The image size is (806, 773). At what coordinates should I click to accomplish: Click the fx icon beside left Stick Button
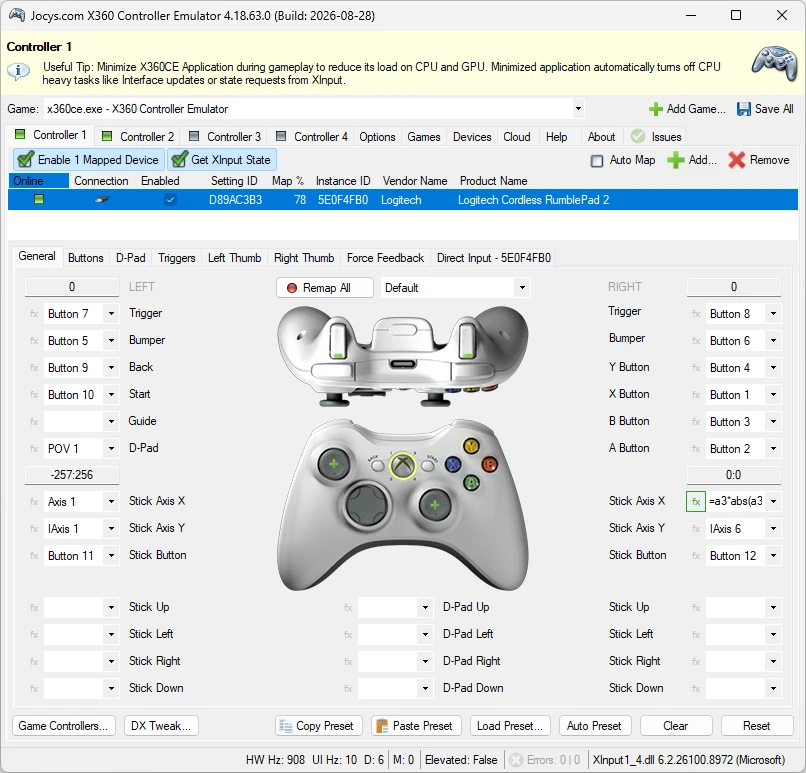[34, 556]
